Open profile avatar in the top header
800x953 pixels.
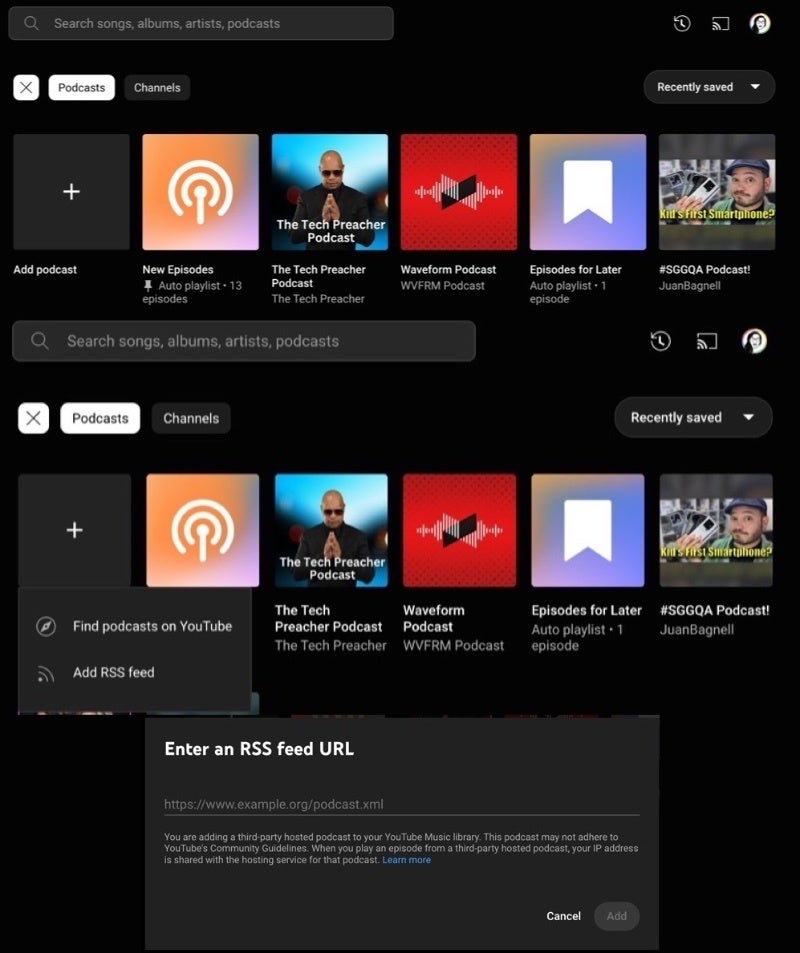point(760,24)
